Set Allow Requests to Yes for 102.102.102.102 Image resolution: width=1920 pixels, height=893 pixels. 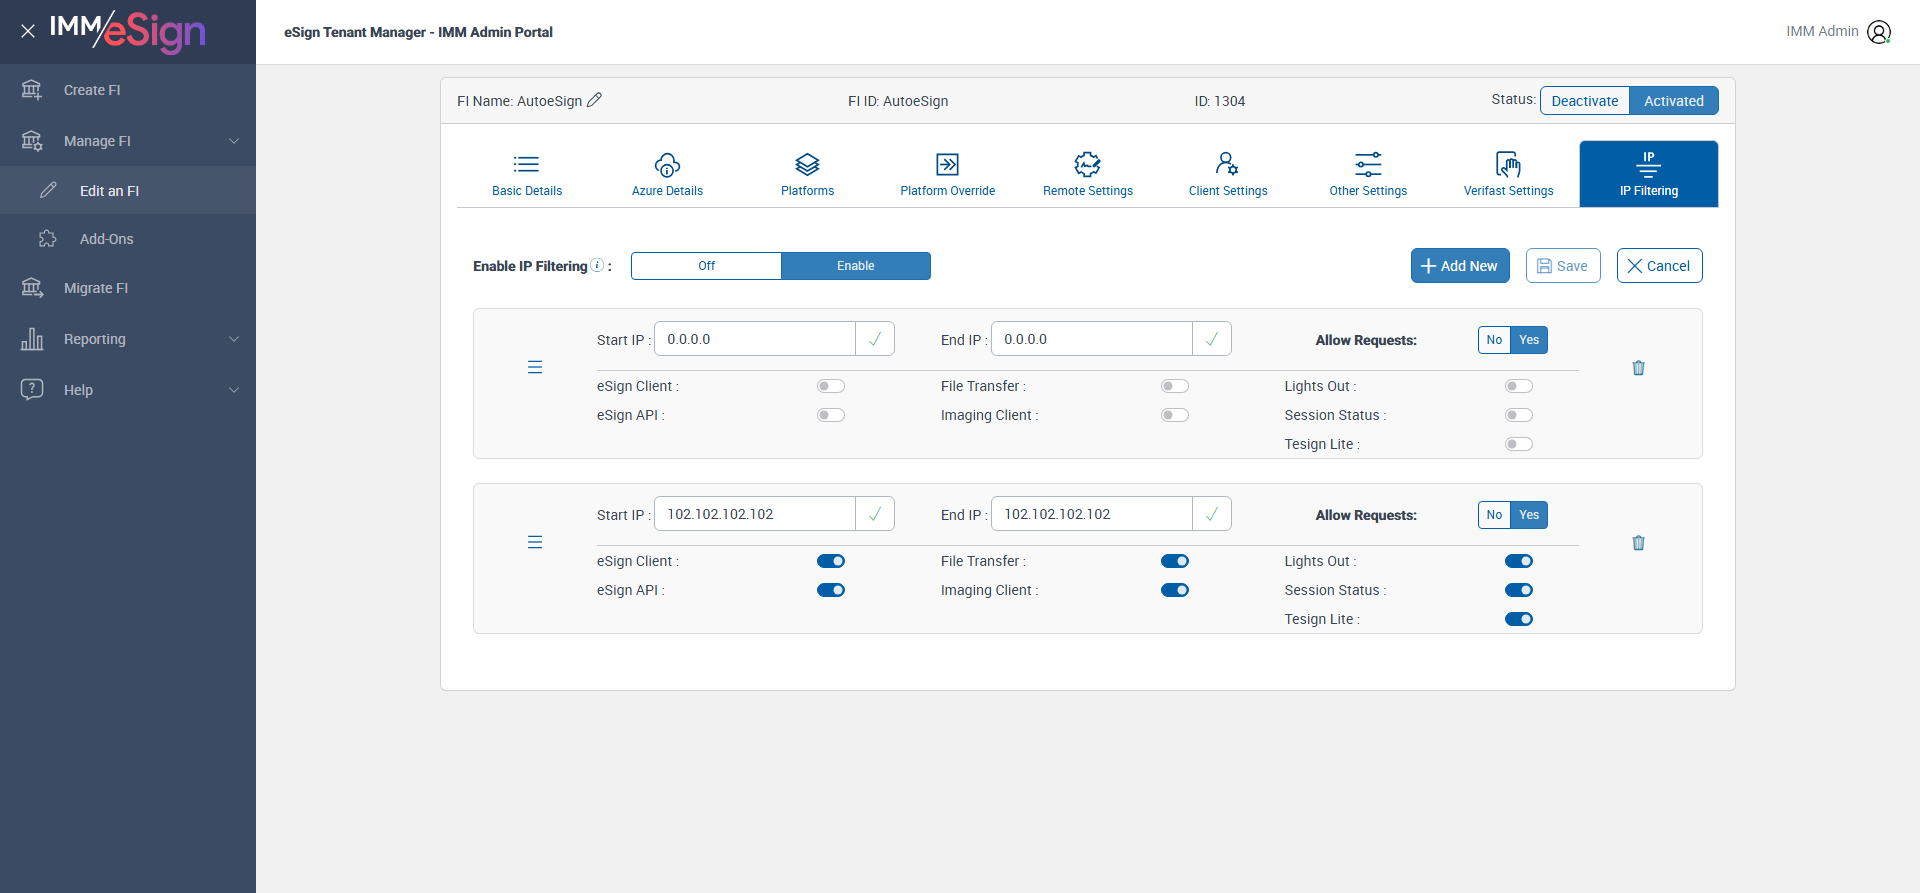[x=1529, y=515]
